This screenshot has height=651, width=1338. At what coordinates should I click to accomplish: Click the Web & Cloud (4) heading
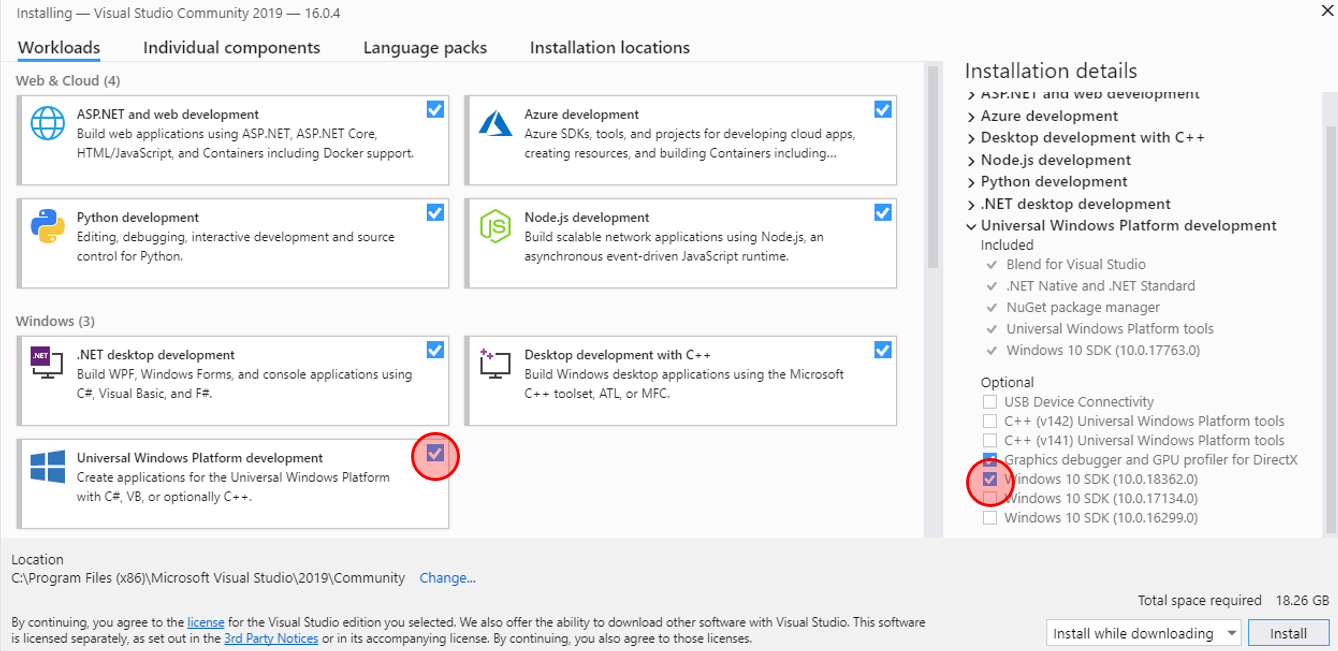[x=68, y=81]
